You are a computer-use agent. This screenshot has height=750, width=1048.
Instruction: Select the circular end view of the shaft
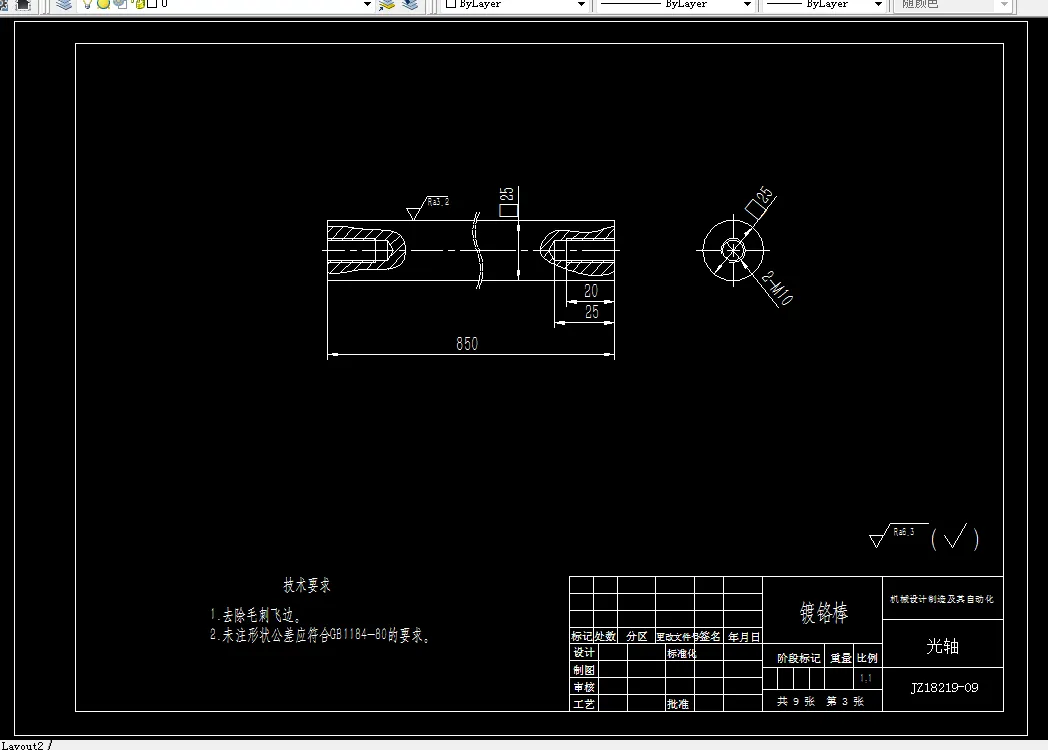pos(733,251)
